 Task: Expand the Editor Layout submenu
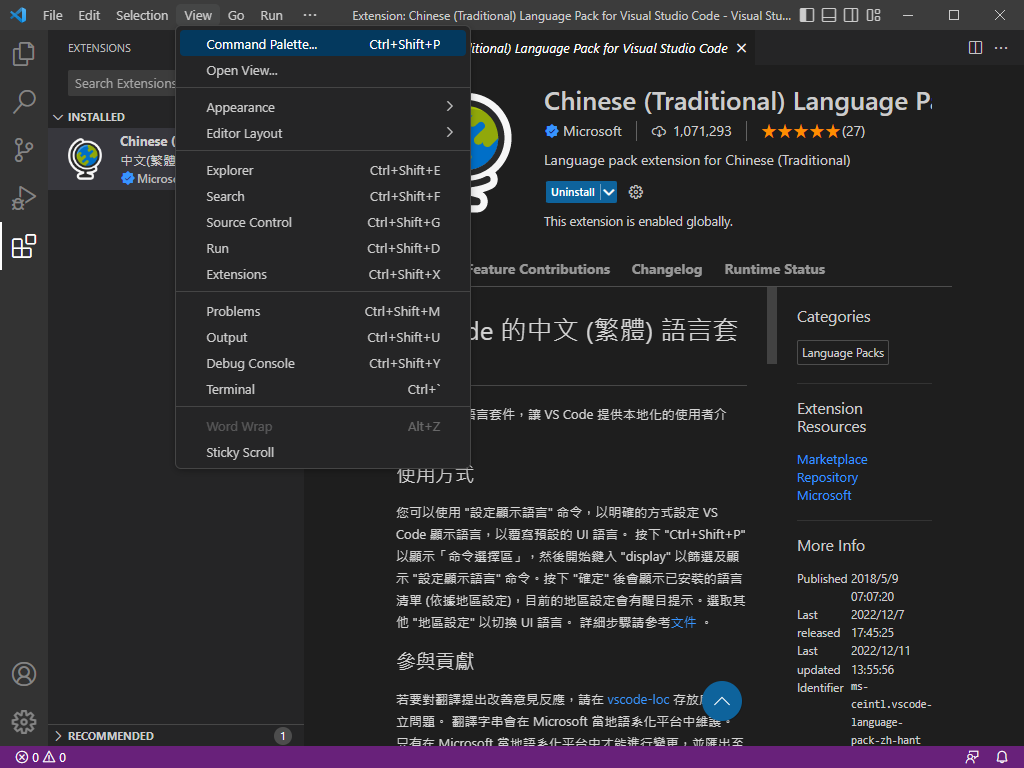(325, 133)
